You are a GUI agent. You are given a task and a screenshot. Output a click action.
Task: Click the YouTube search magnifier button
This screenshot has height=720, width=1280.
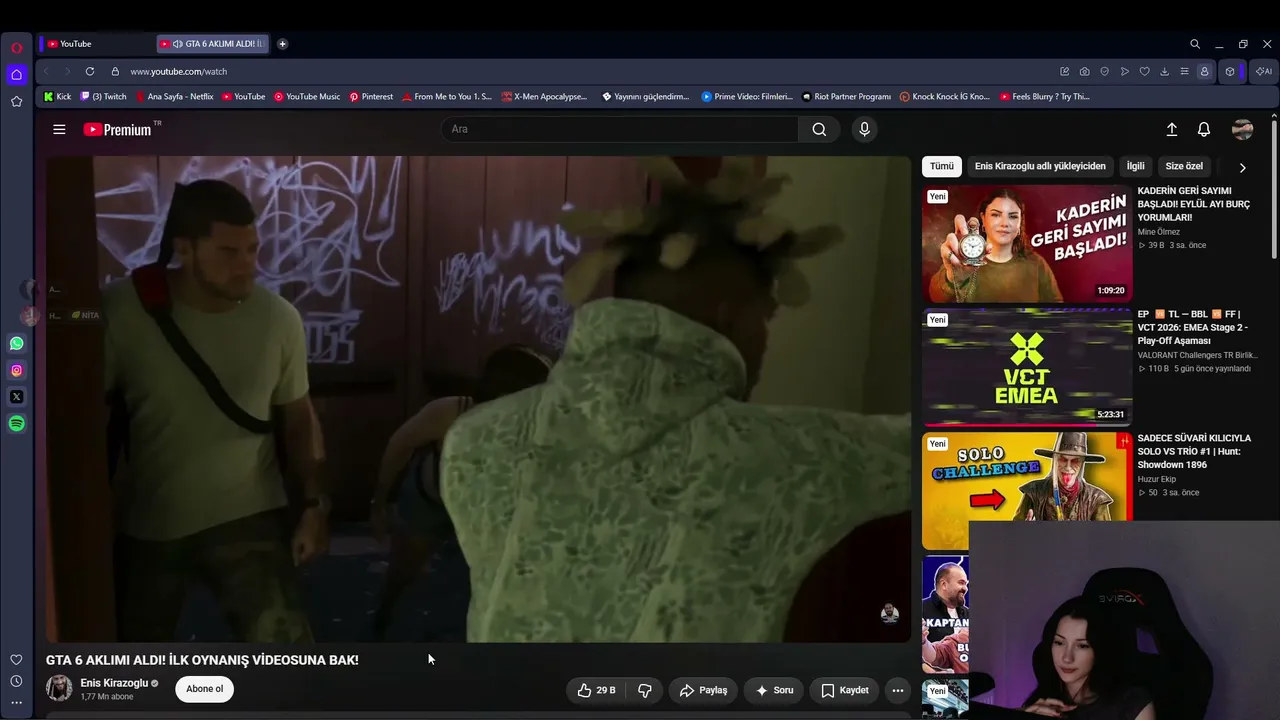[x=819, y=129]
